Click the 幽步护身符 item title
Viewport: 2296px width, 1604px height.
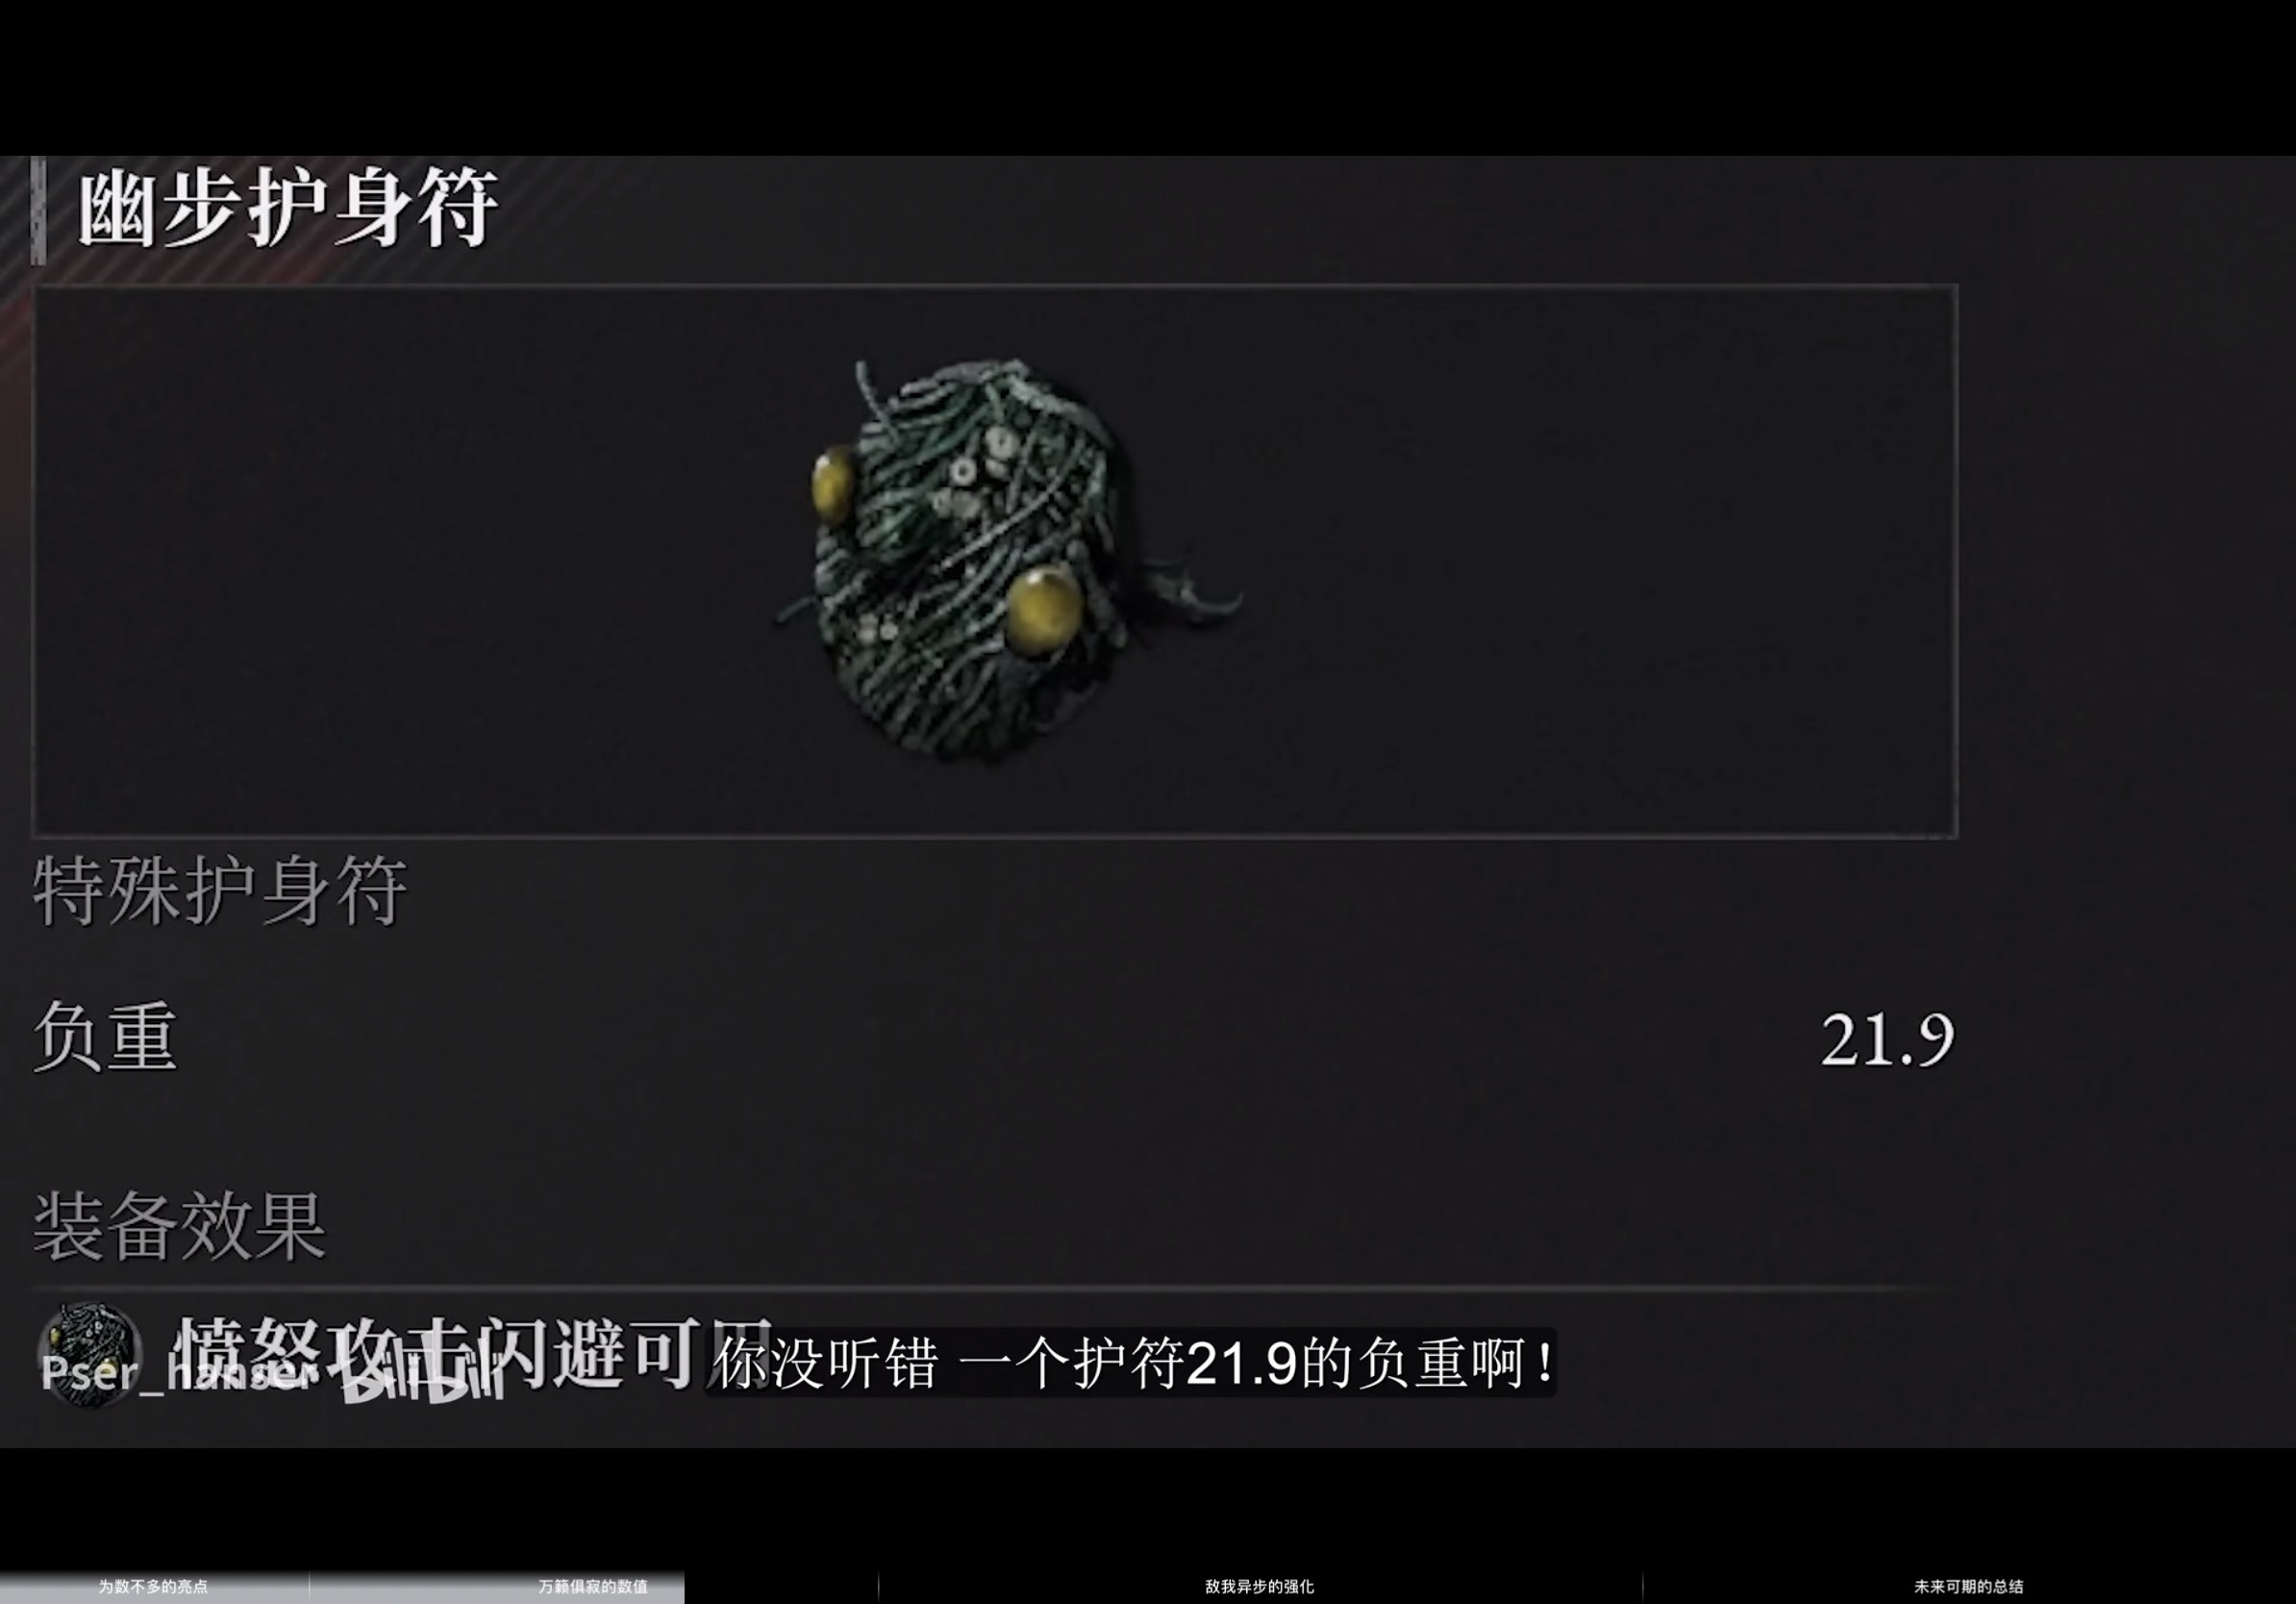288,208
